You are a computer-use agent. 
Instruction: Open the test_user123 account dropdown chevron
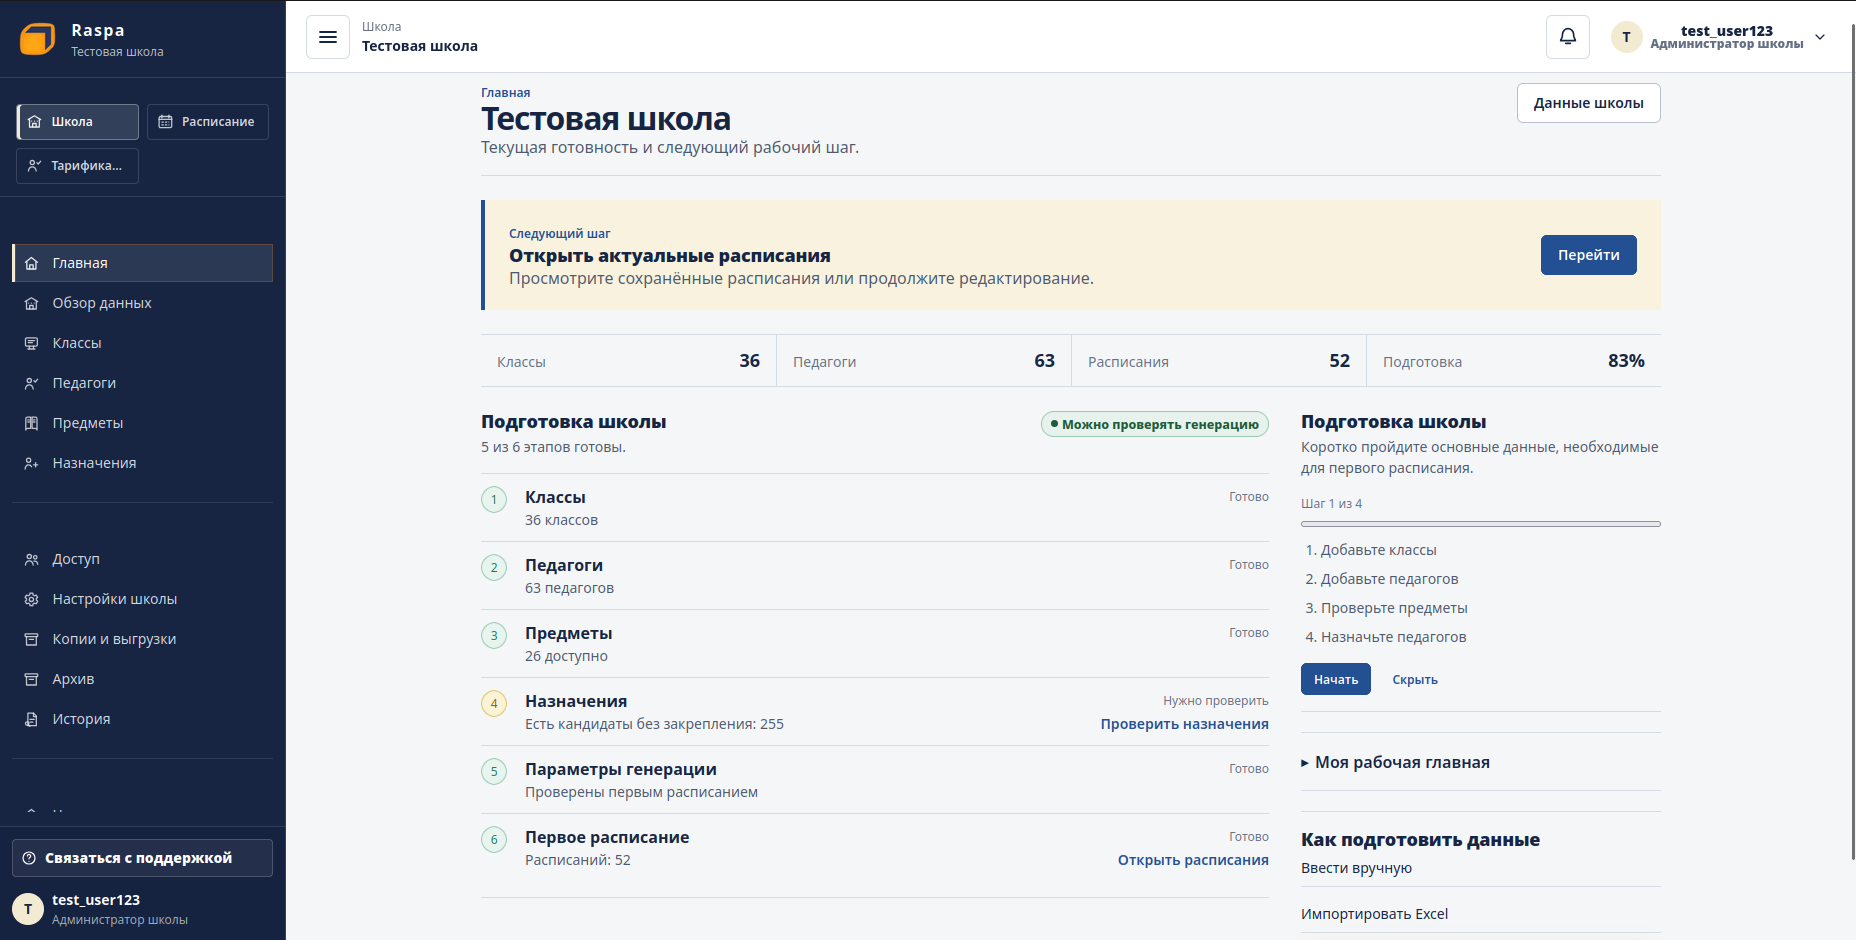[x=1820, y=37]
